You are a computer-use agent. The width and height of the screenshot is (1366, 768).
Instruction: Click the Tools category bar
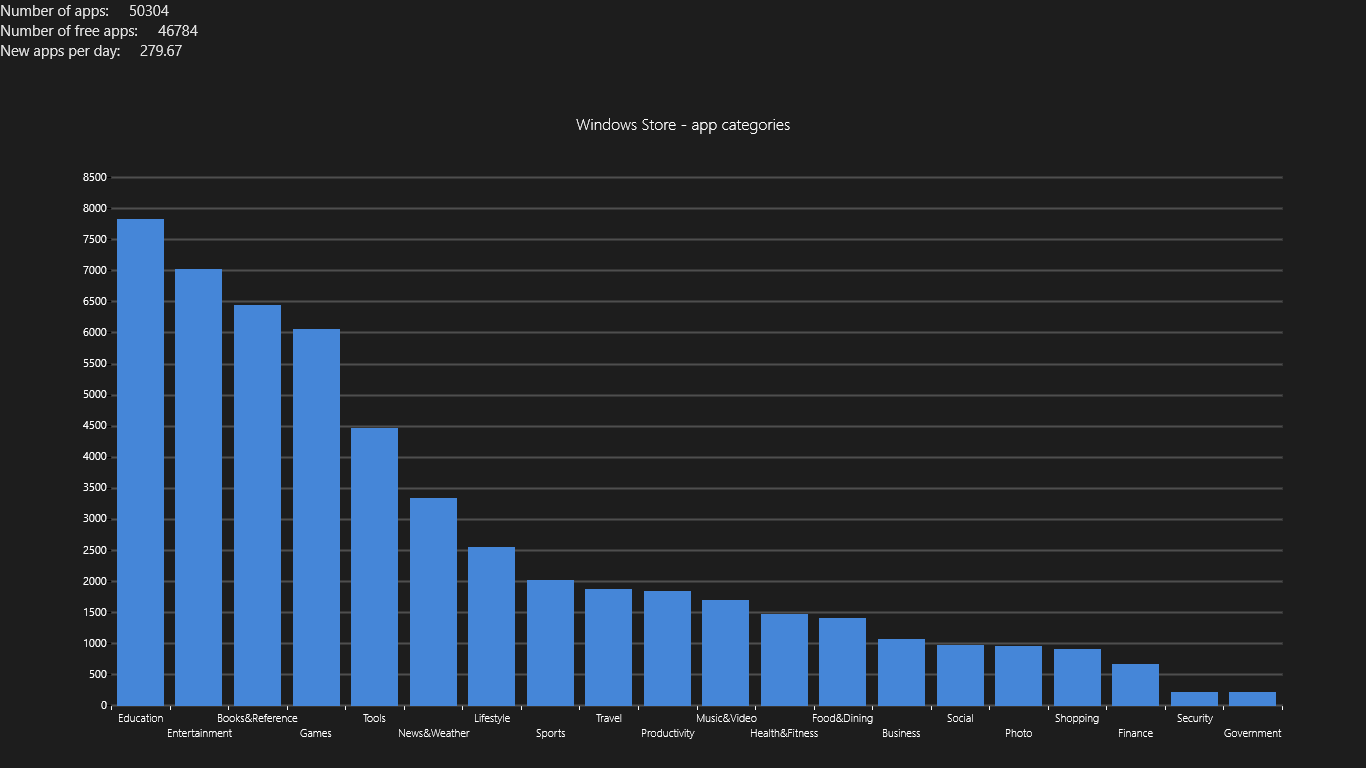374,566
